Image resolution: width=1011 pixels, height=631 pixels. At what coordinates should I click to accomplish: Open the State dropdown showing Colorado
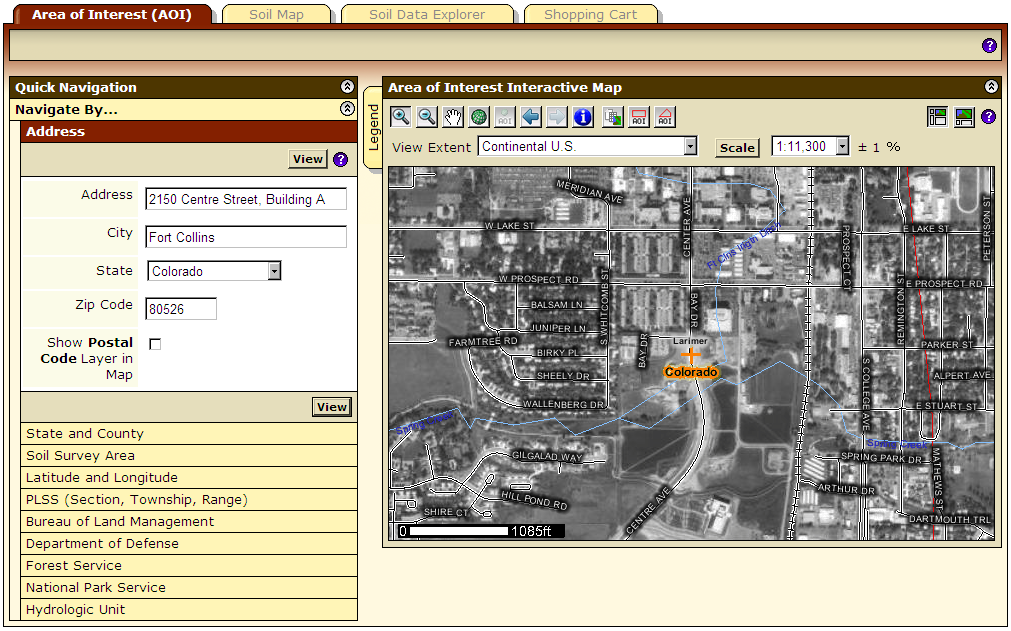click(275, 271)
